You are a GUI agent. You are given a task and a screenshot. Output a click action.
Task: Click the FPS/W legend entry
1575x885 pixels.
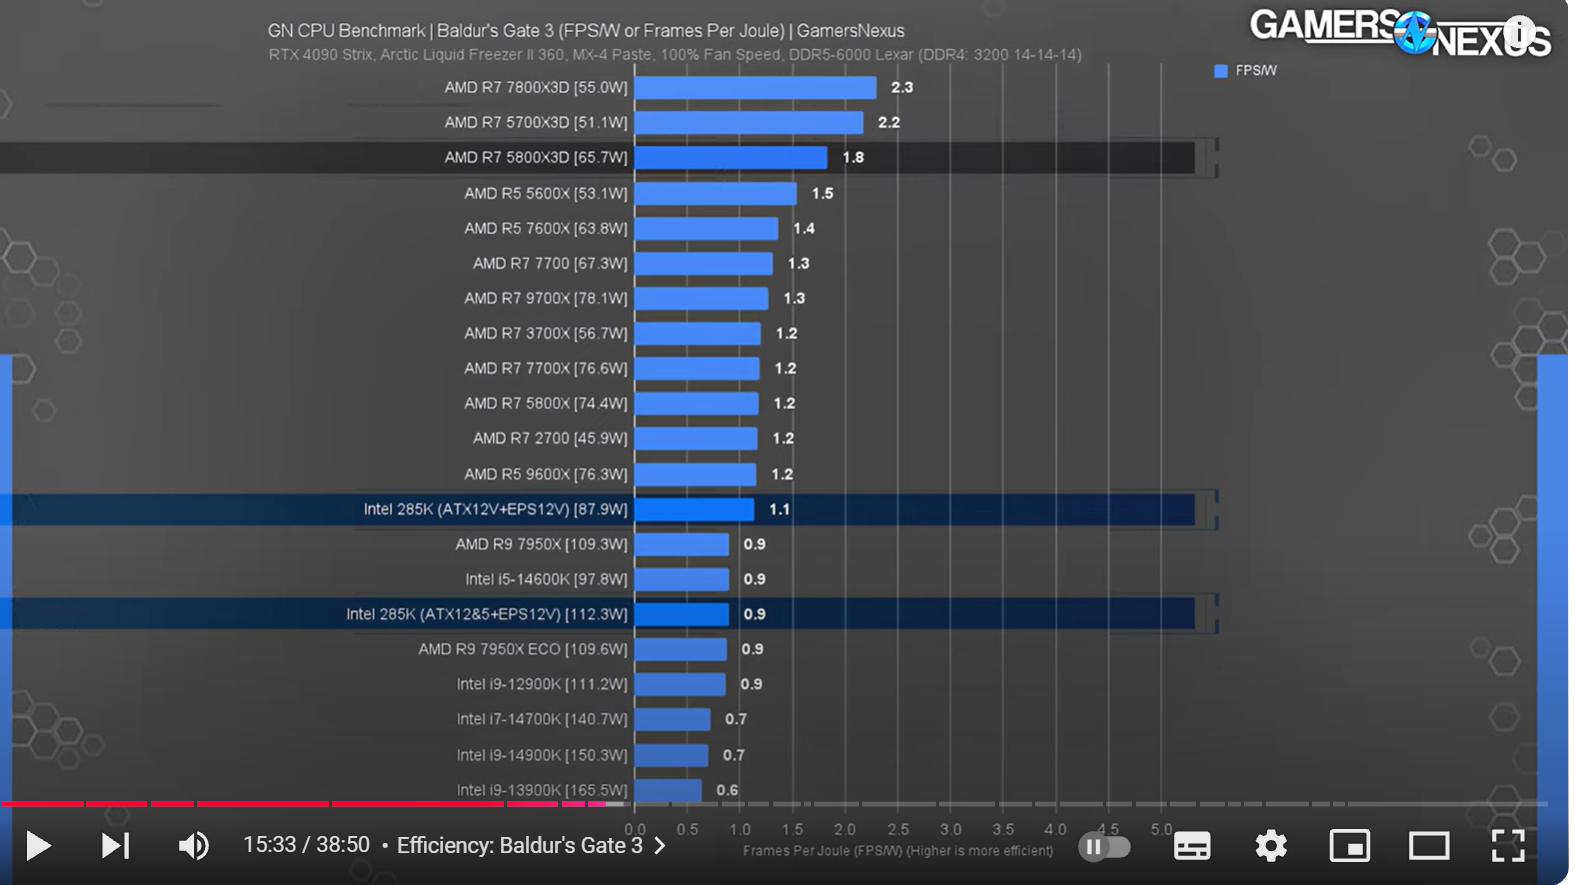click(1246, 71)
